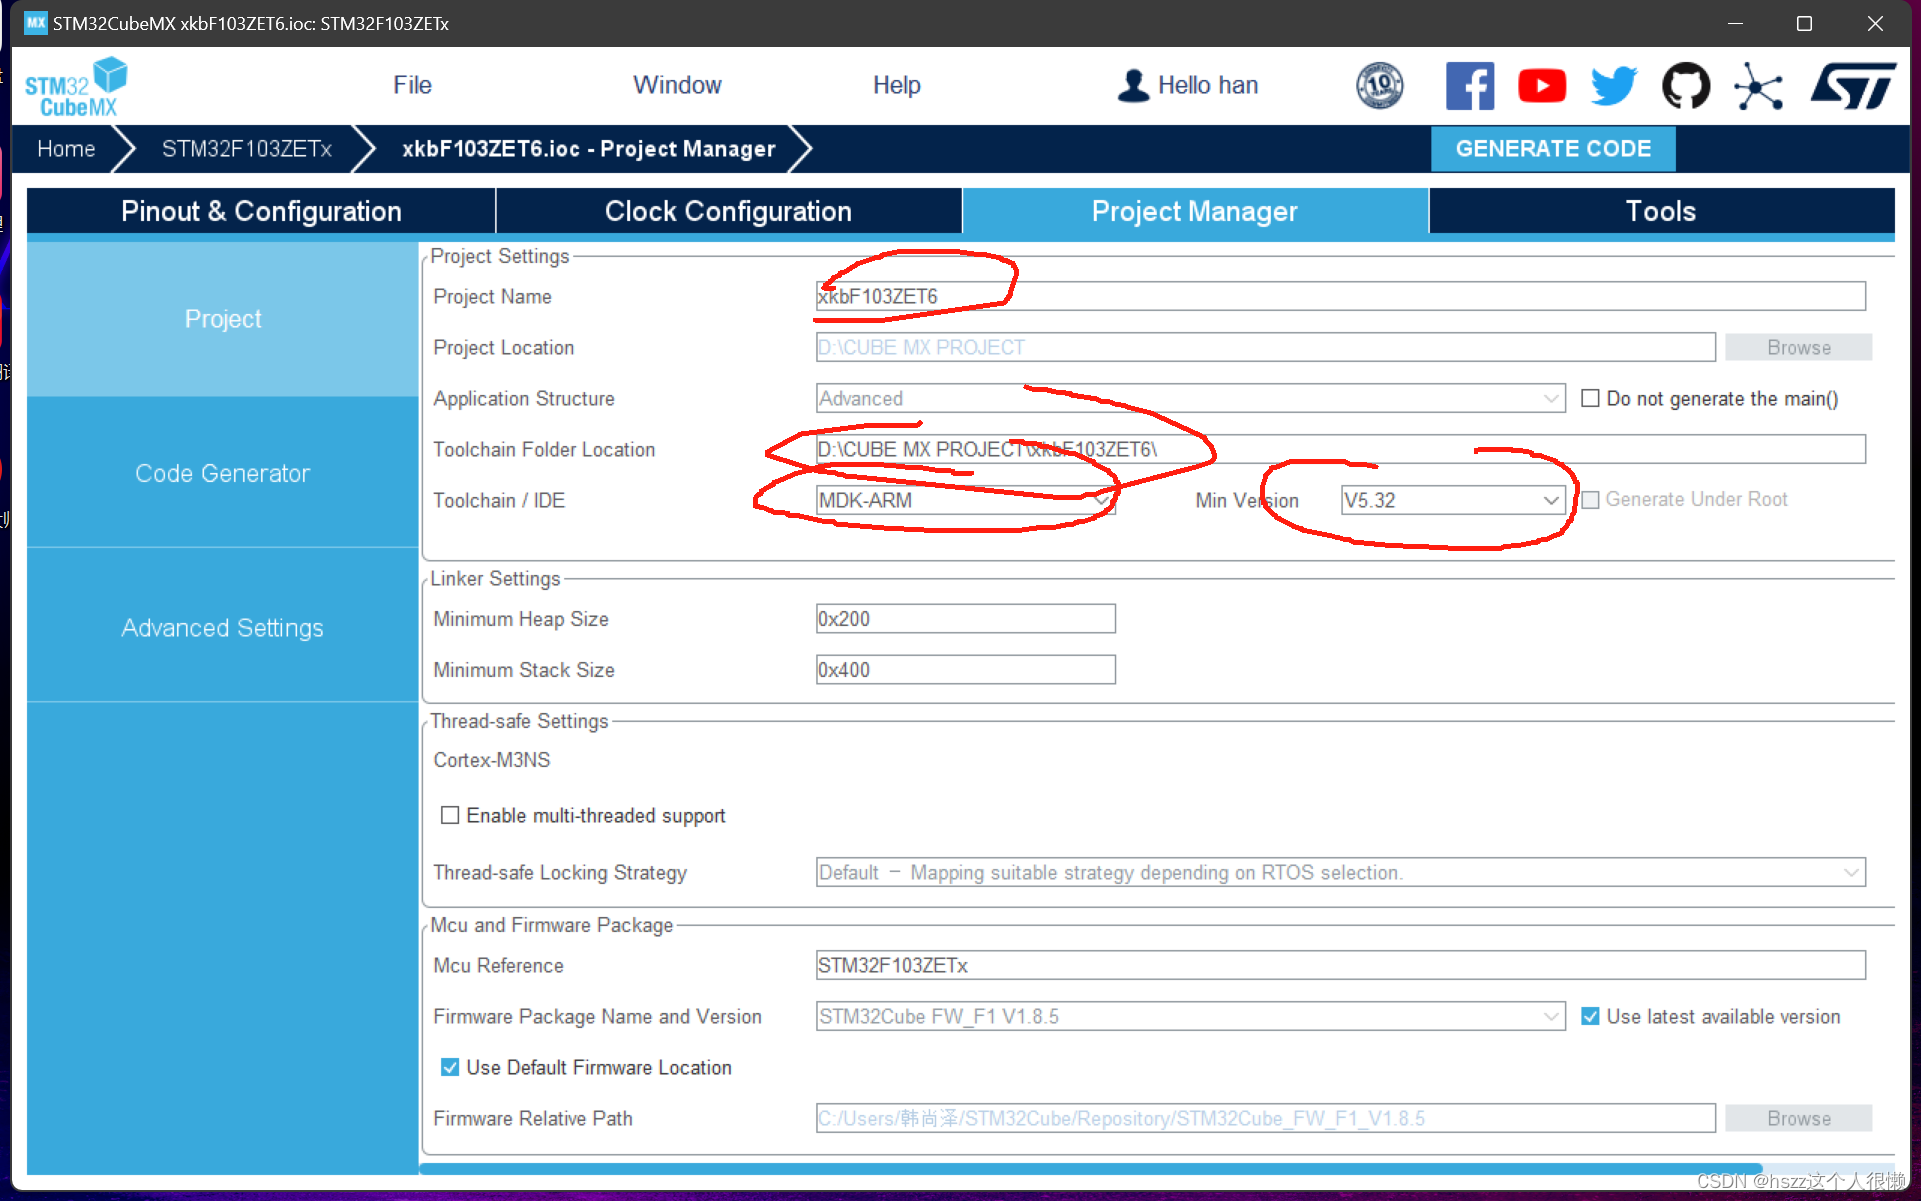Click the Minimum Heap Size field
This screenshot has width=1921, height=1201.
964,619
